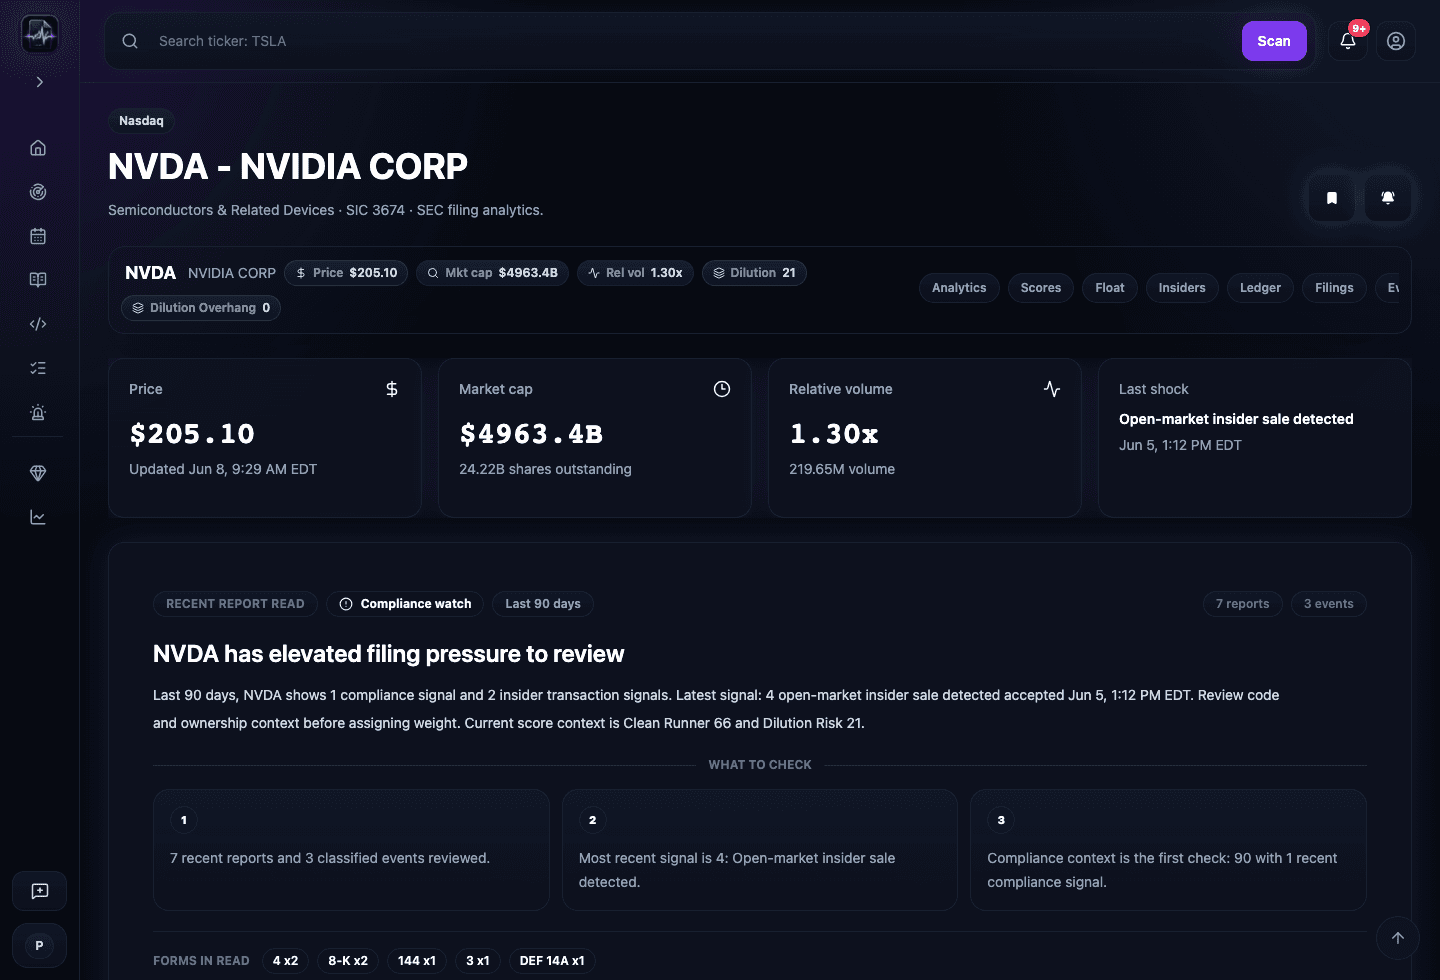Click the Compliance watch chip
This screenshot has width=1440, height=980.
405,604
